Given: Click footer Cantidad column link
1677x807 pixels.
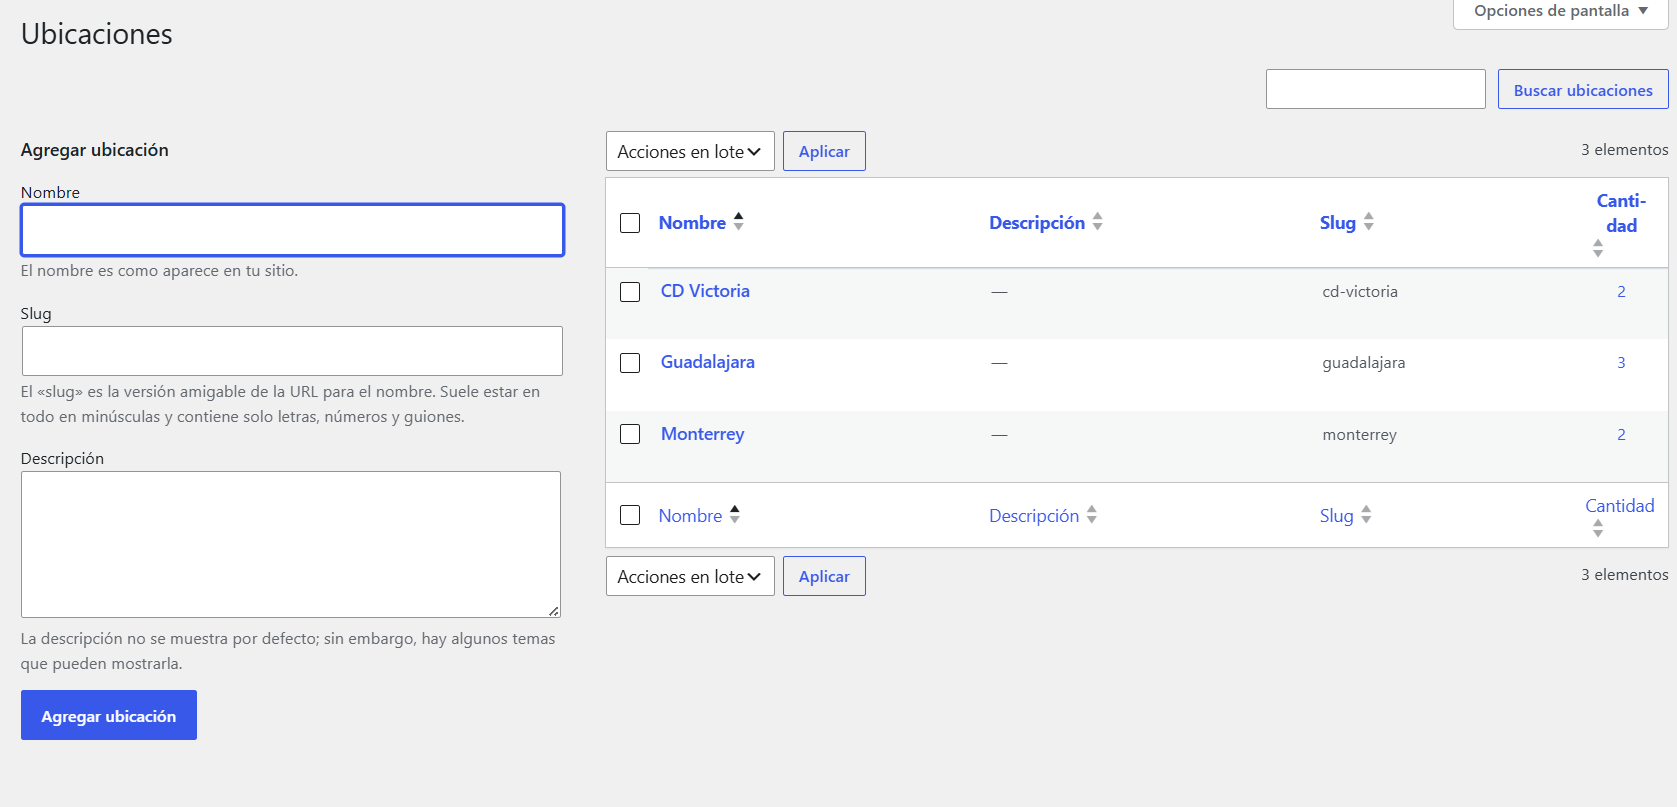Looking at the screenshot, I should pyautogui.click(x=1620, y=506).
